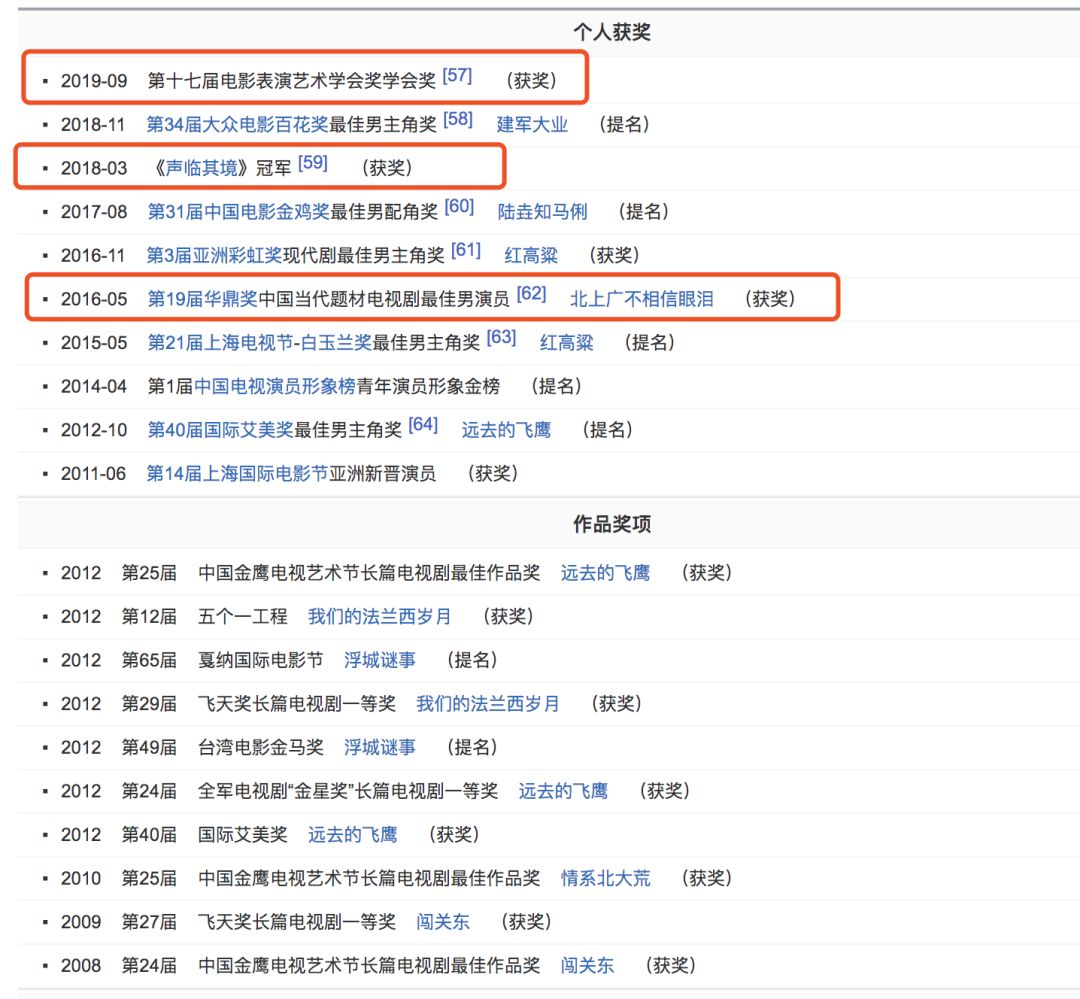Open 第40届国际艾美奖 link

[220, 430]
